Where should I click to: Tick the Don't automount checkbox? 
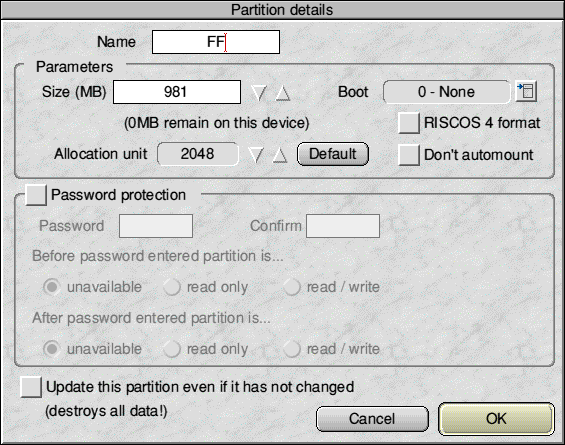coord(409,155)
